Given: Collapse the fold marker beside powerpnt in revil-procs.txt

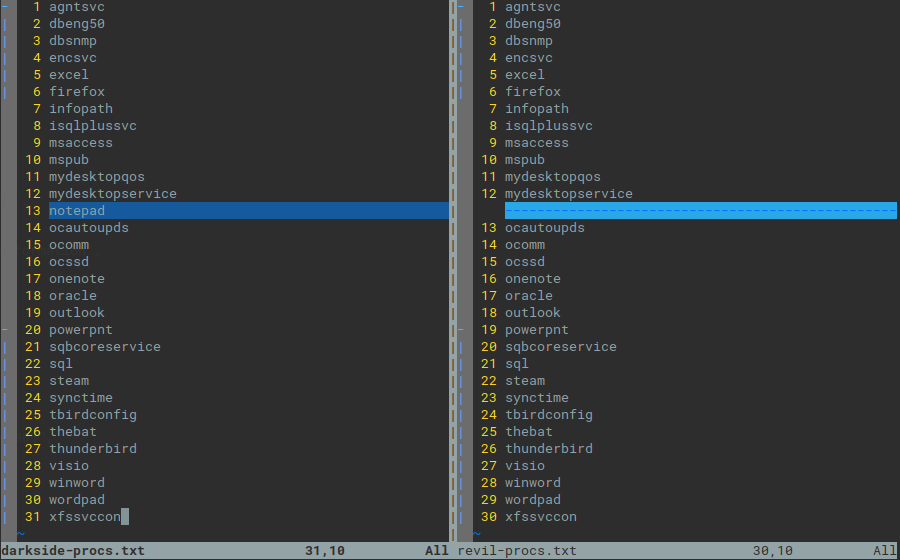Looking at the screenshot, I should [x=461, y=330].
